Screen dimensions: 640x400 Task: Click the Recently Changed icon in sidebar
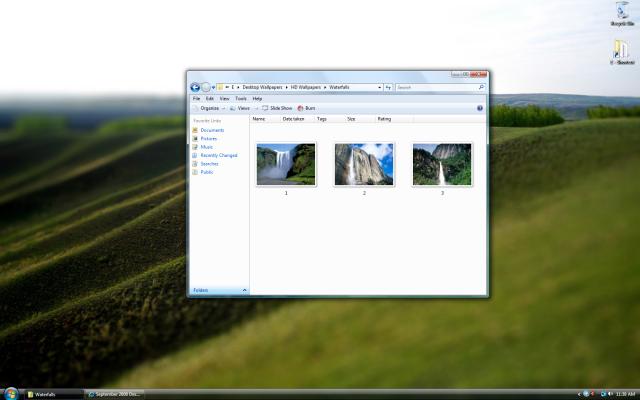click(195, 156)
